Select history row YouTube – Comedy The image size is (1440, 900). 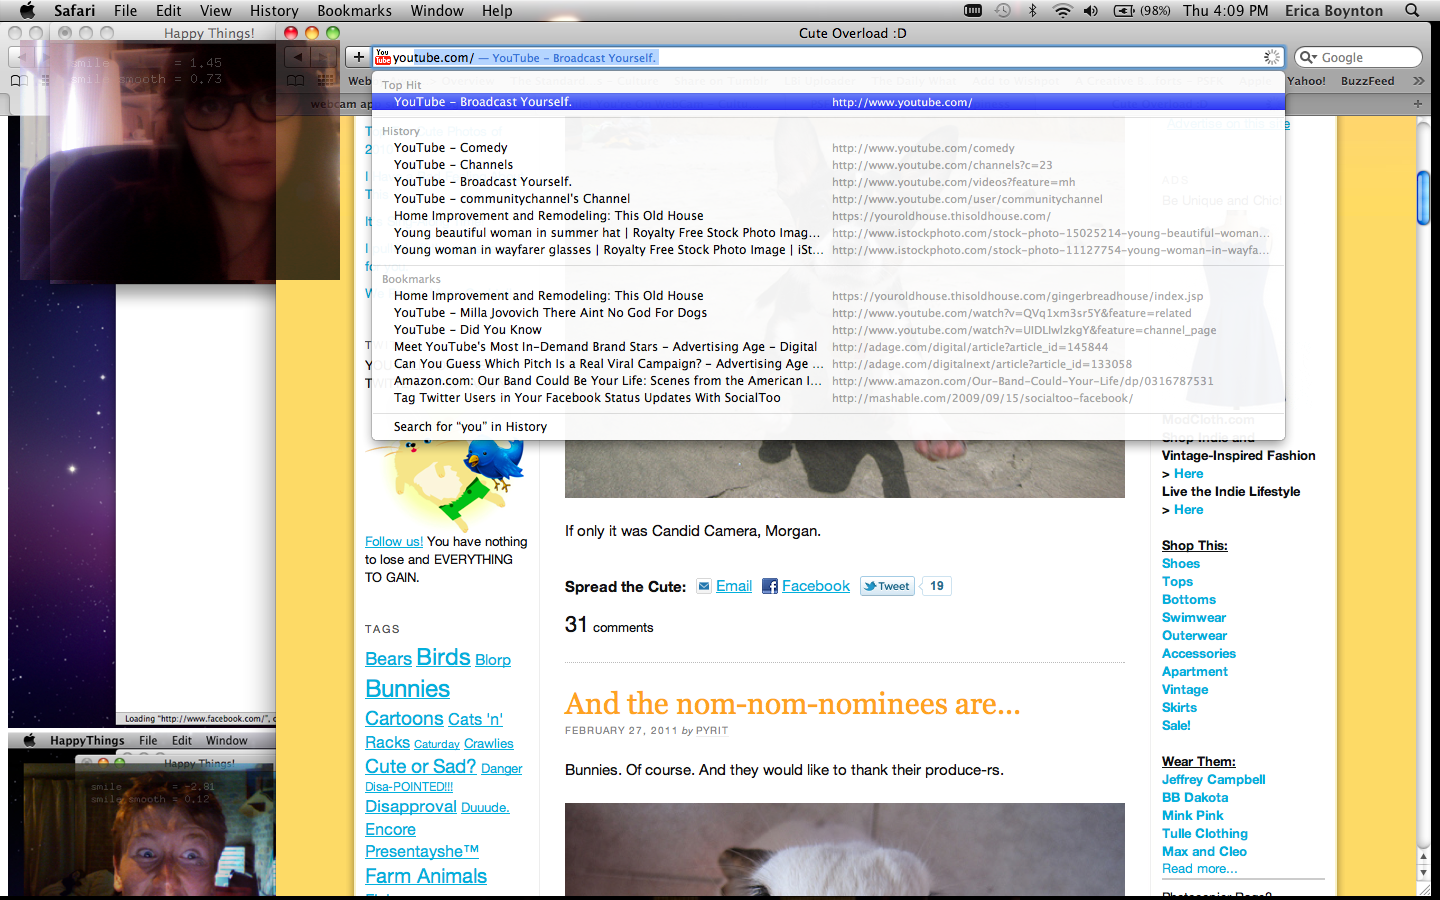click(828, 148)
